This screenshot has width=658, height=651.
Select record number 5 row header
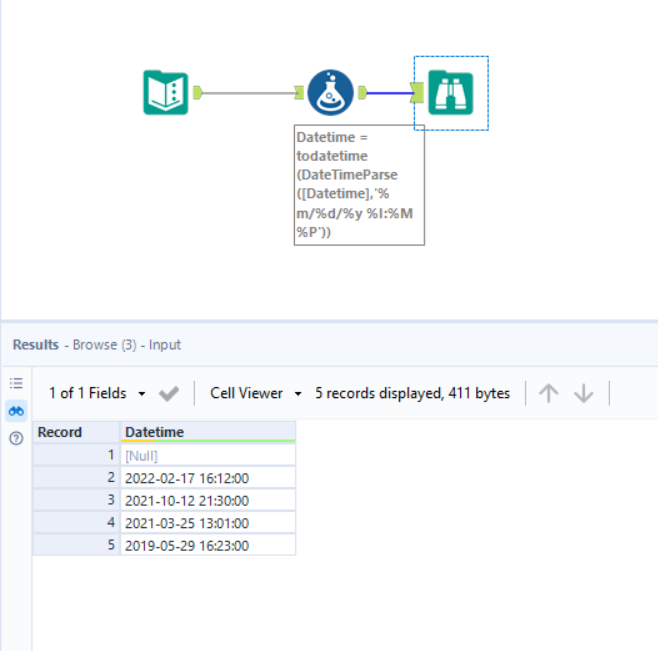[x=76, y=545]
